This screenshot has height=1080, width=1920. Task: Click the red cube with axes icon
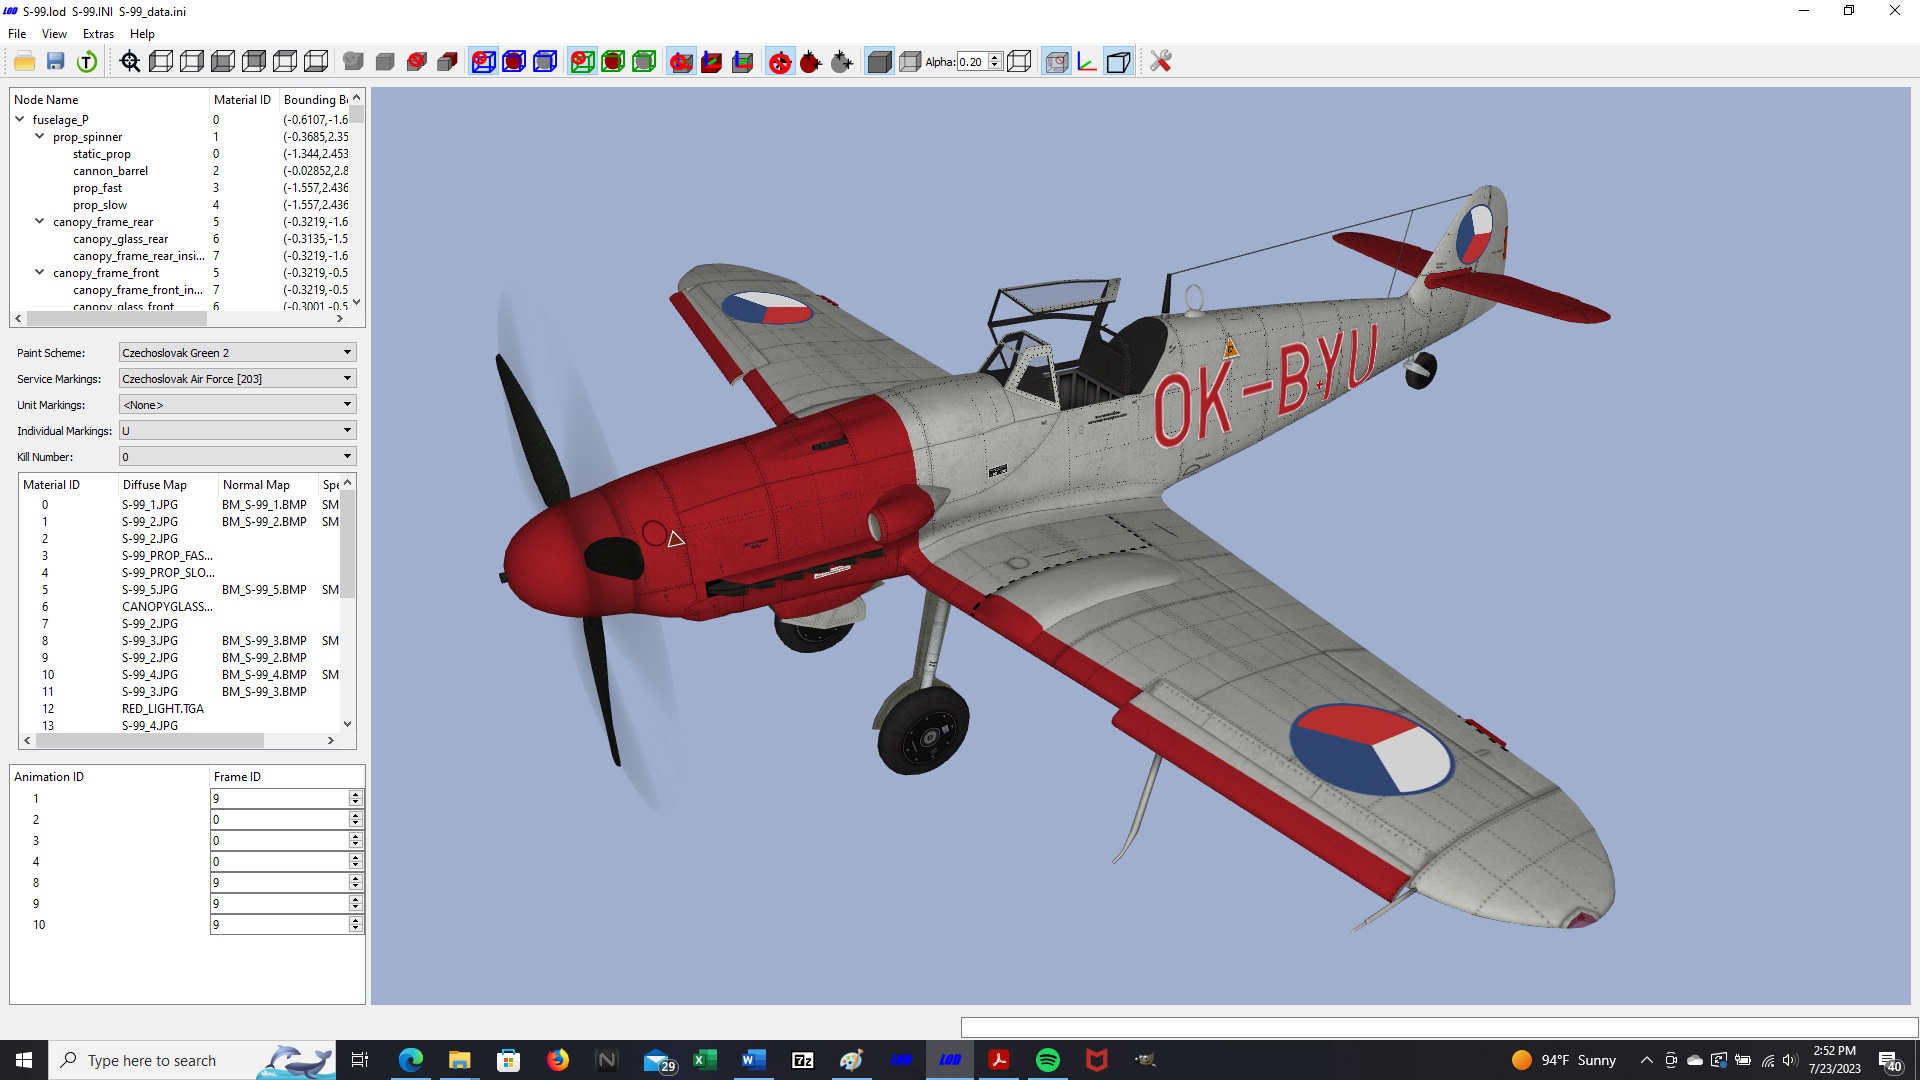point(712,62)
